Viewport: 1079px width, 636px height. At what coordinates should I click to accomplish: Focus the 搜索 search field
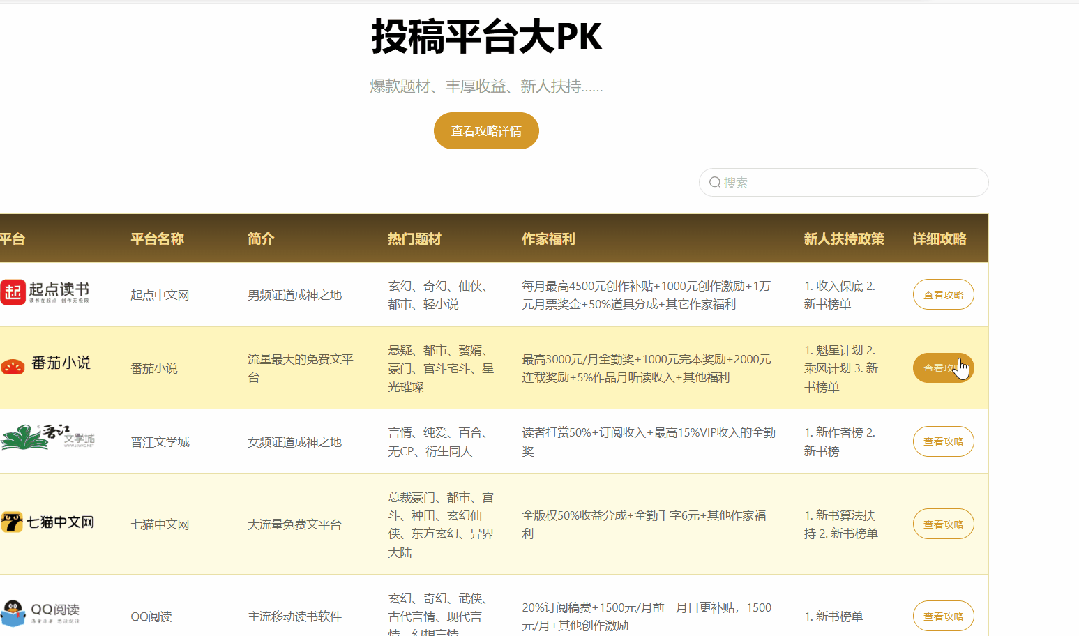click(844, 182)
